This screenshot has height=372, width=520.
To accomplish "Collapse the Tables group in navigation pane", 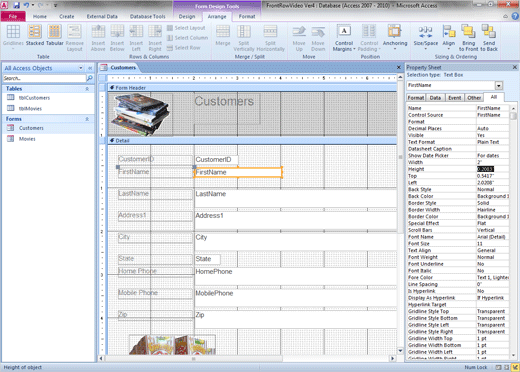I will point(87,89).
